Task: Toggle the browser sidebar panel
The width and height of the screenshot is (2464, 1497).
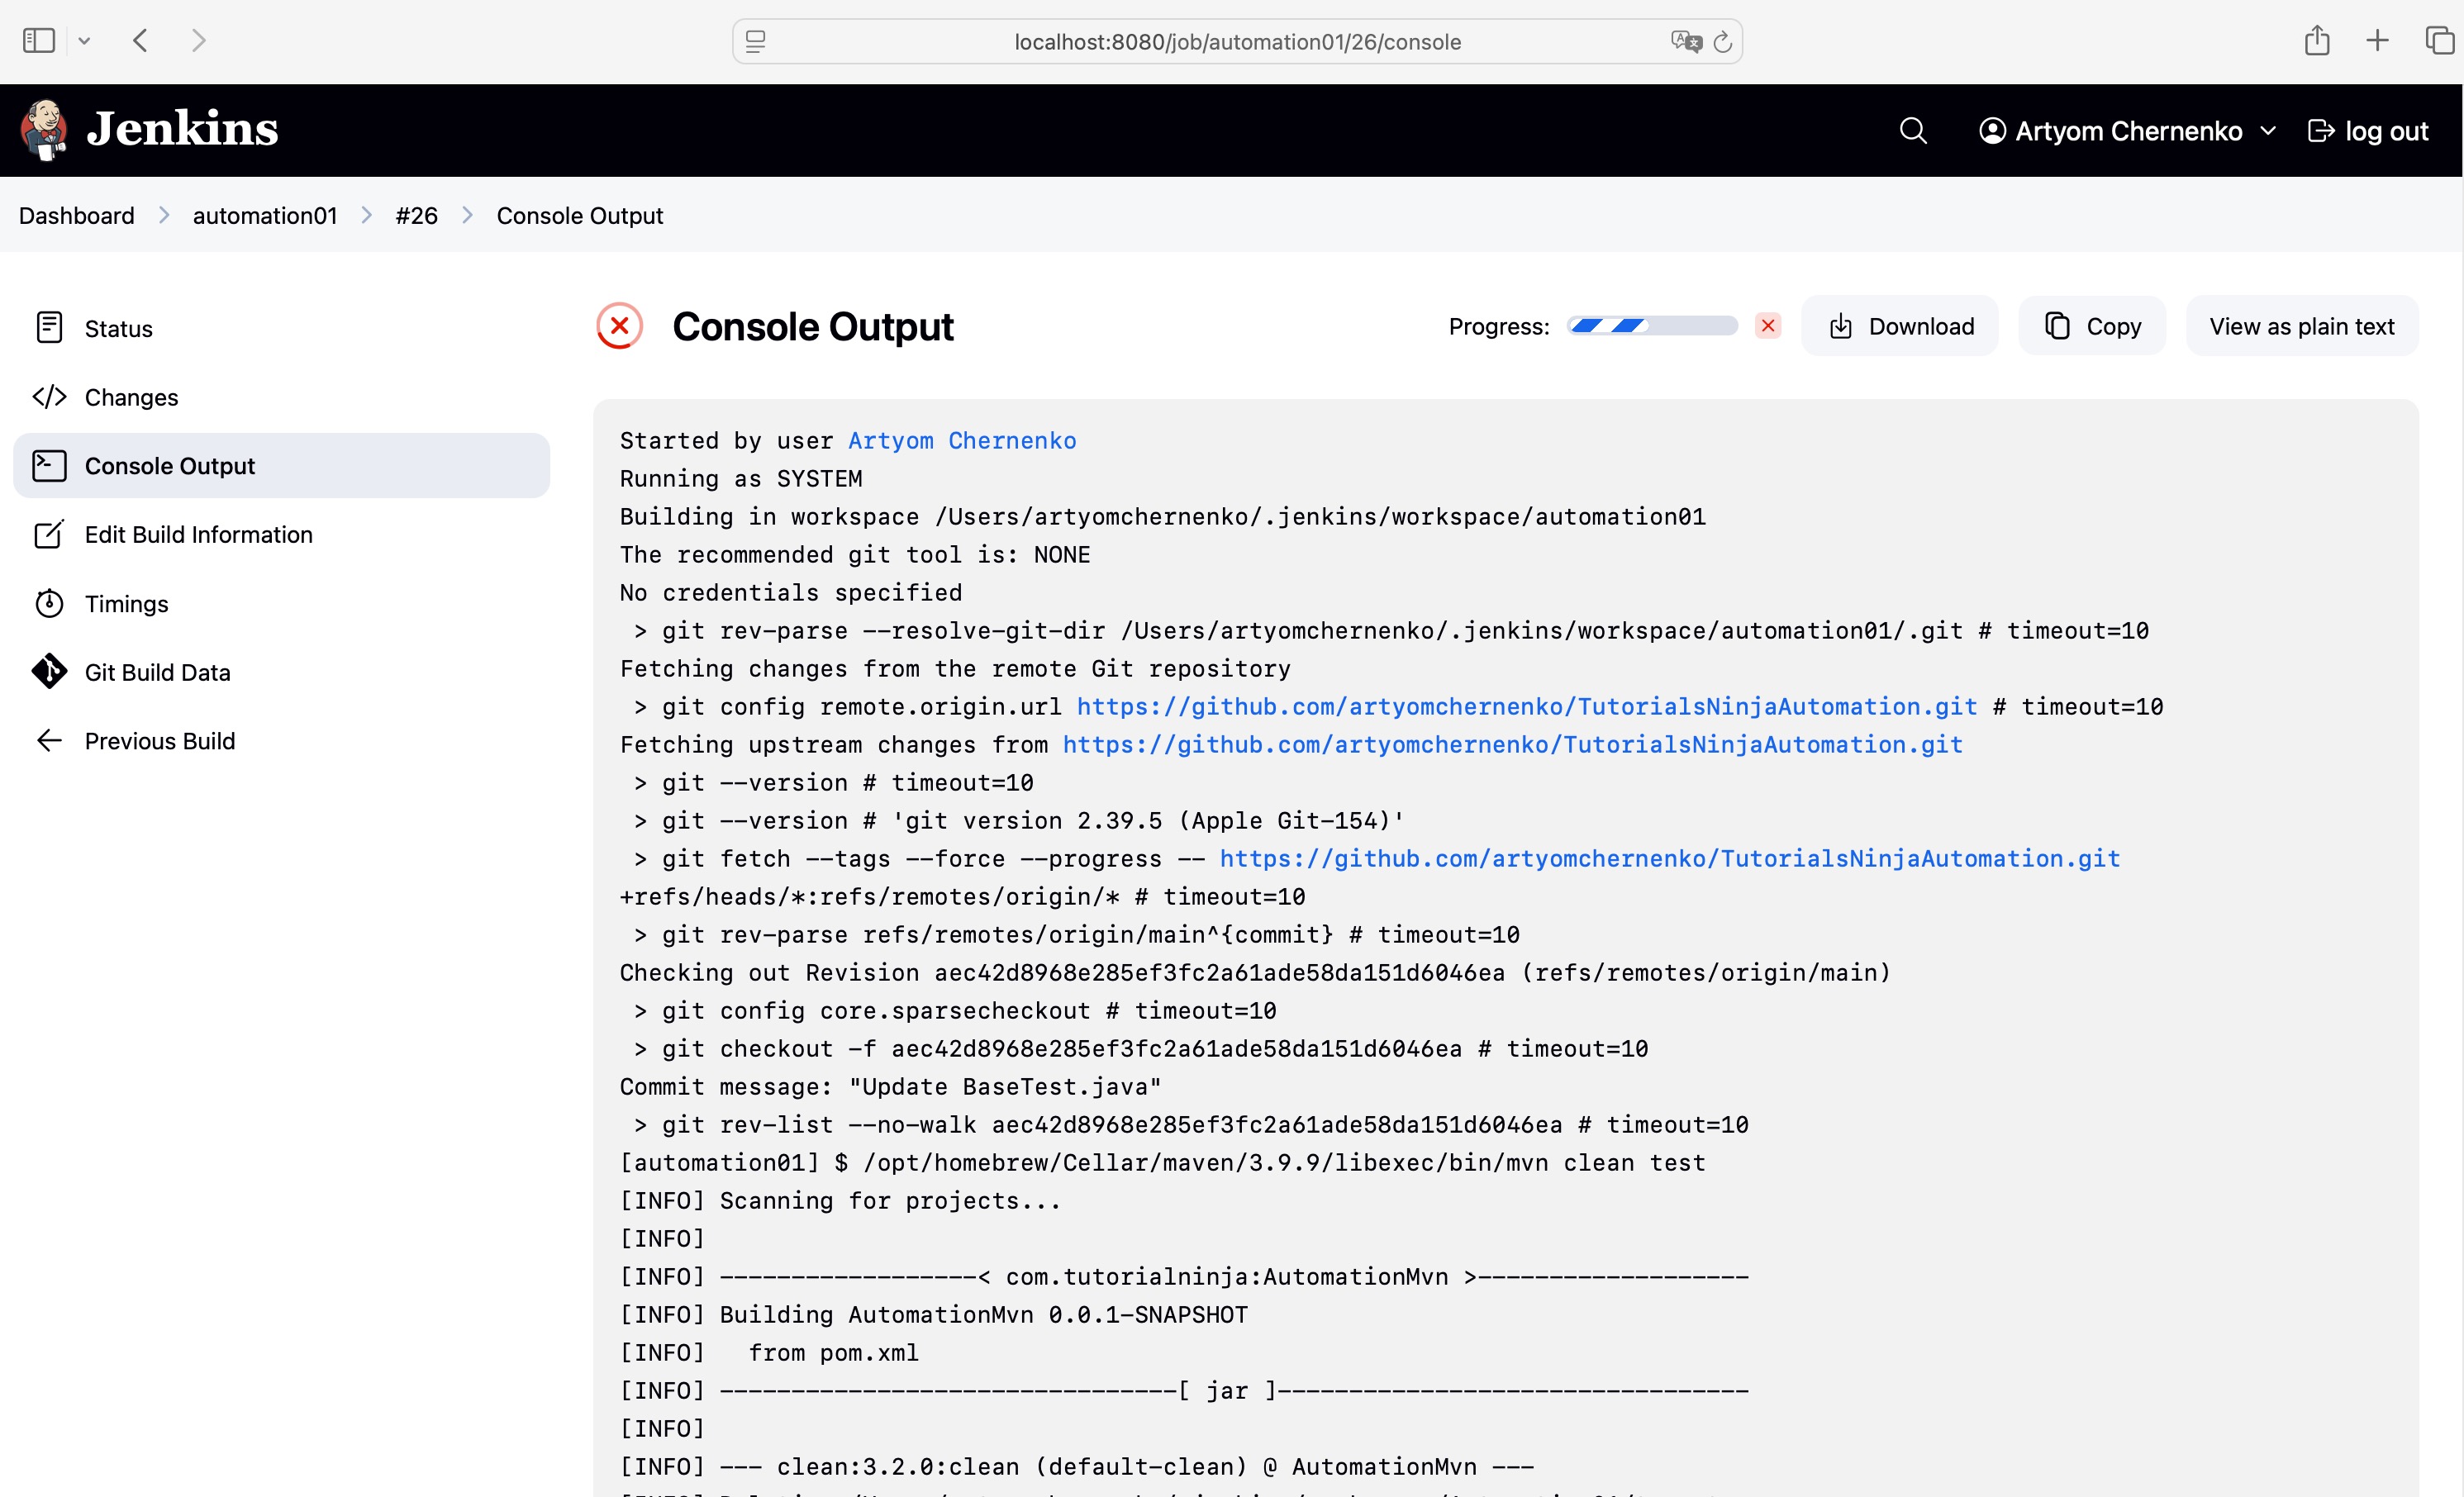Action: pyautogui.click(x=39, y=41)
